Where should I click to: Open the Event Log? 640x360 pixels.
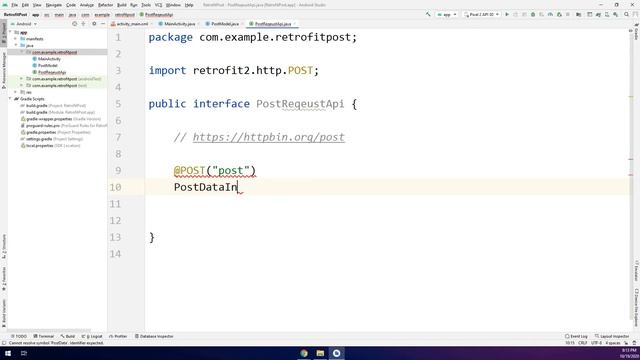click(x=576, y=336)
